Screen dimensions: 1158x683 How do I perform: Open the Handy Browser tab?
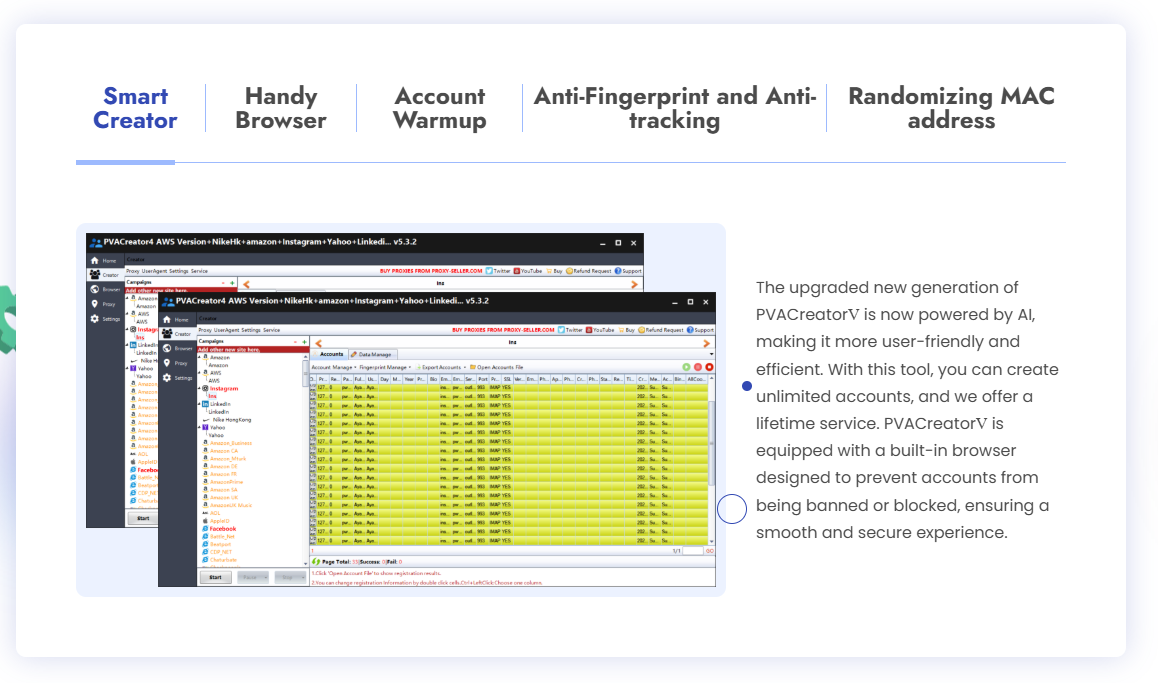pyautogui.click(x=281, y=108)
